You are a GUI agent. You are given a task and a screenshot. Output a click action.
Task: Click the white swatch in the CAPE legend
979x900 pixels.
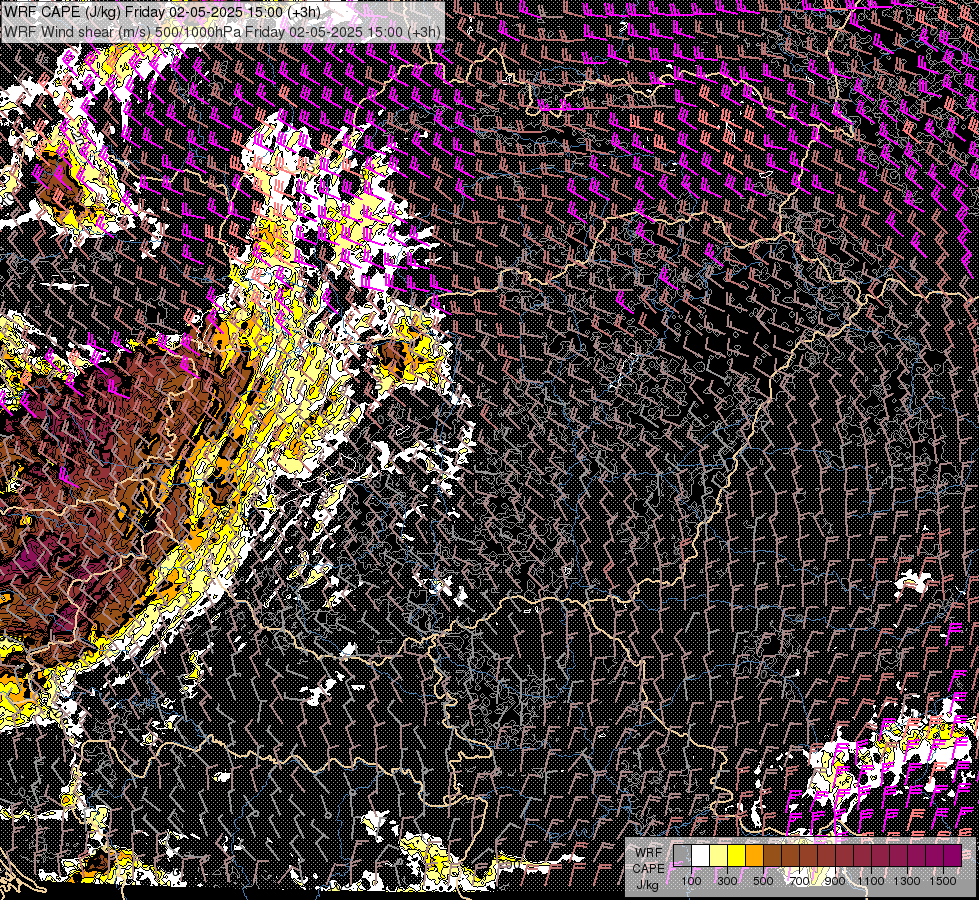(x=701, y=856)
